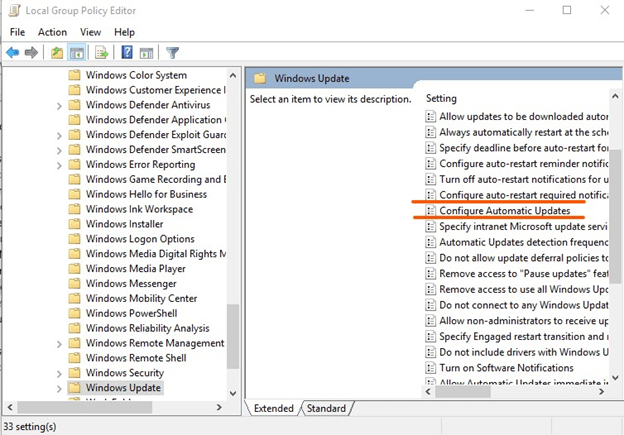Switch to the Standard tab
Image resolution: width=624 pixels, height=435 pixels.
326,408
